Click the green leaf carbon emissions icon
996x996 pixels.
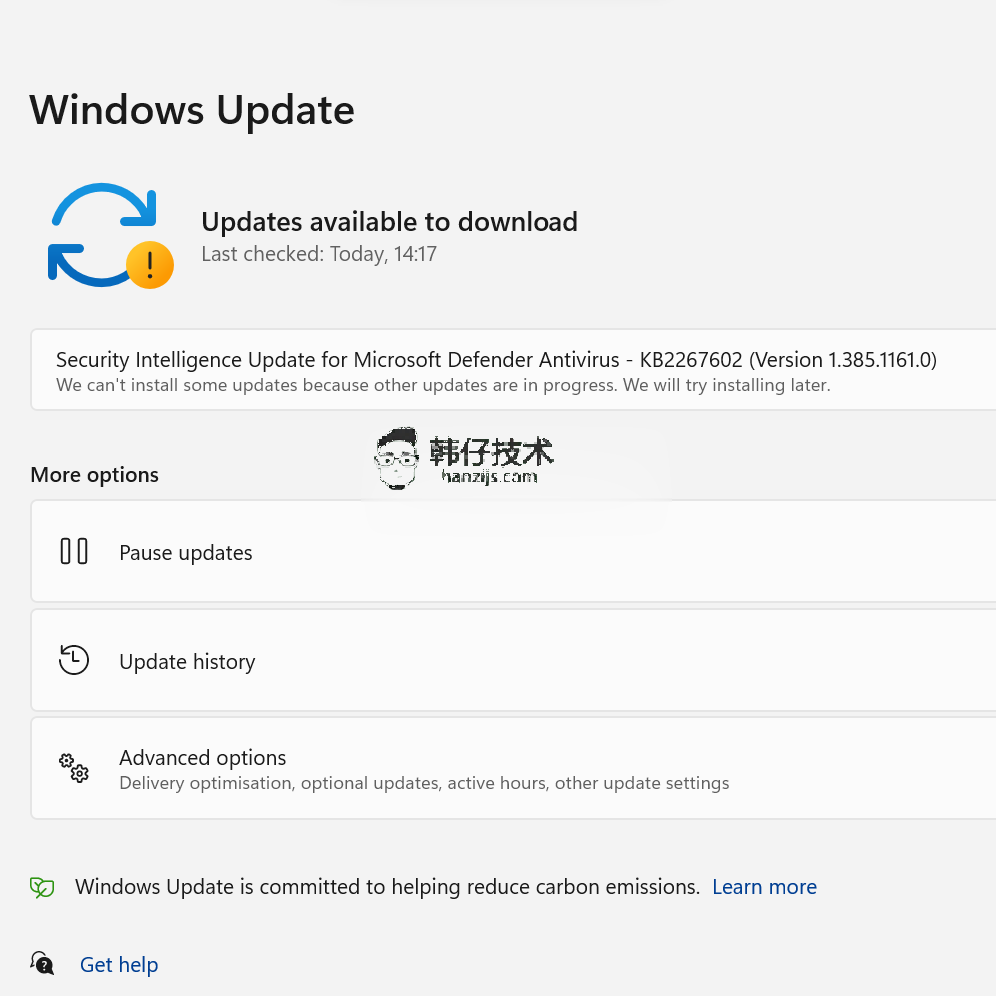point(42,887)
